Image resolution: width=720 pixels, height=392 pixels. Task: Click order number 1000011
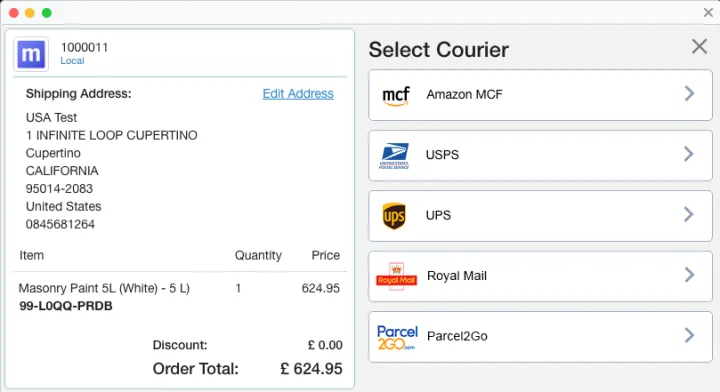(x=84, y=47)
